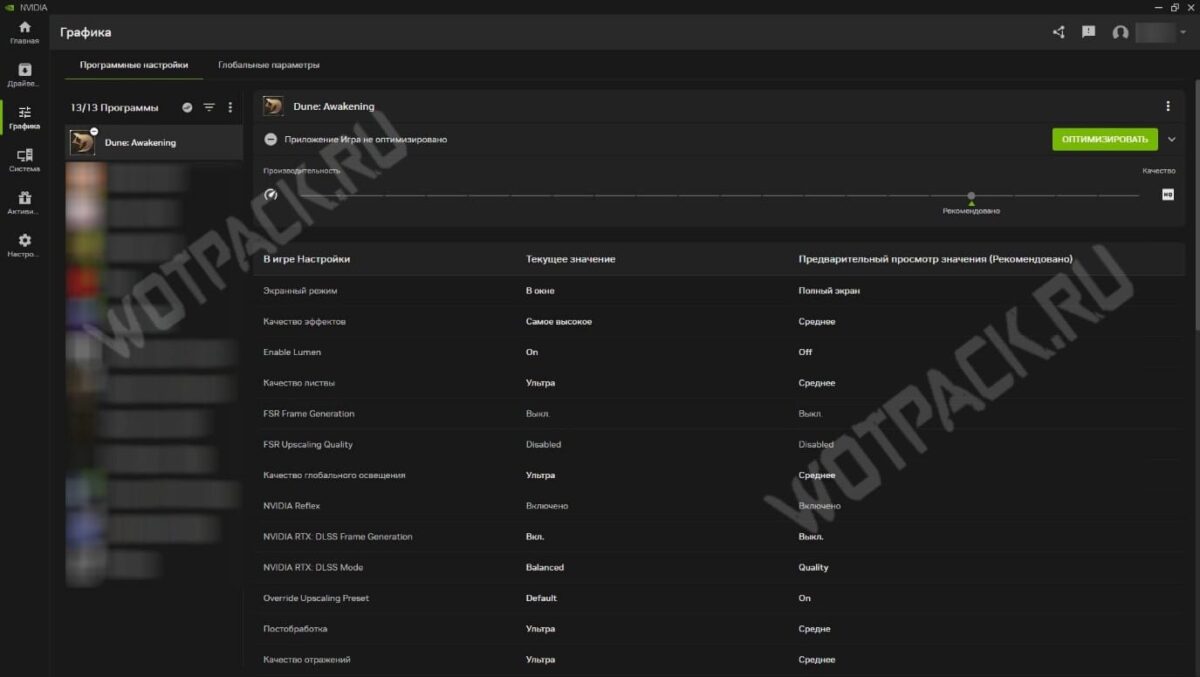Click the FSR Frame Generation row
The width and height of the screenshot is (1200, 677).
(x=718, y=414)
